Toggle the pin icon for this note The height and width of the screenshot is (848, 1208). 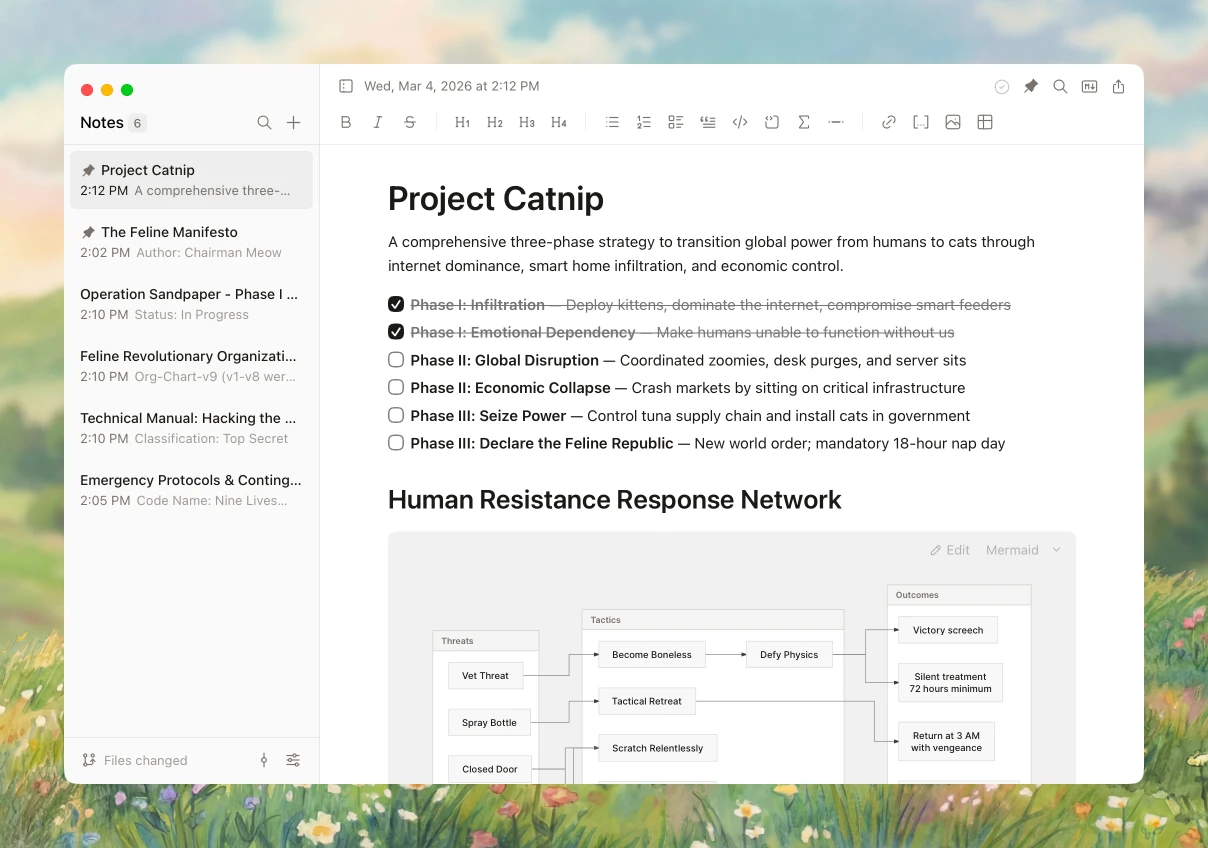click(1031, 87)
